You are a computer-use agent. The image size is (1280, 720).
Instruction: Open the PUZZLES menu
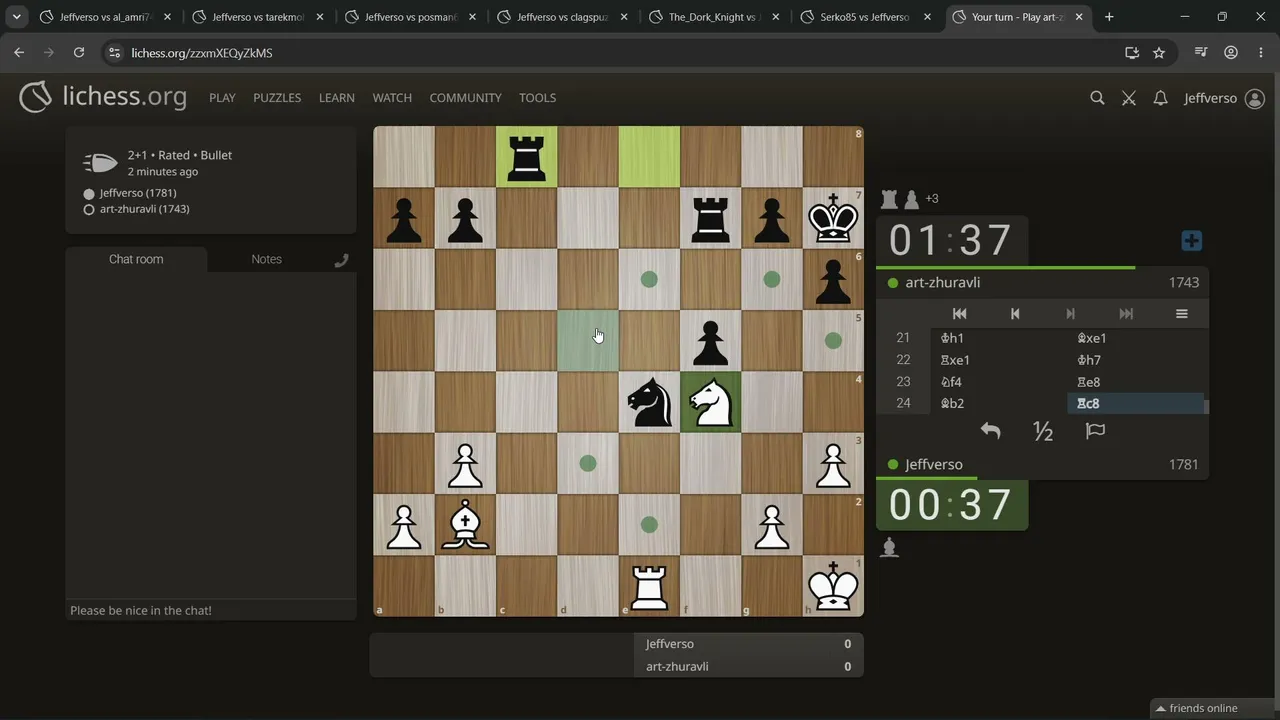(277, 98)
